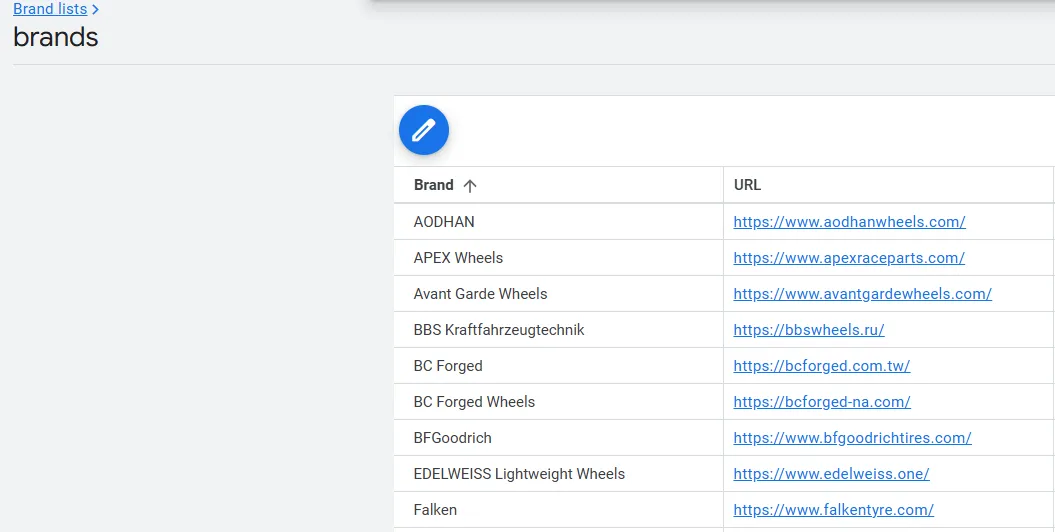
Task: Go back to Brand lists
Action: point(50,9)
